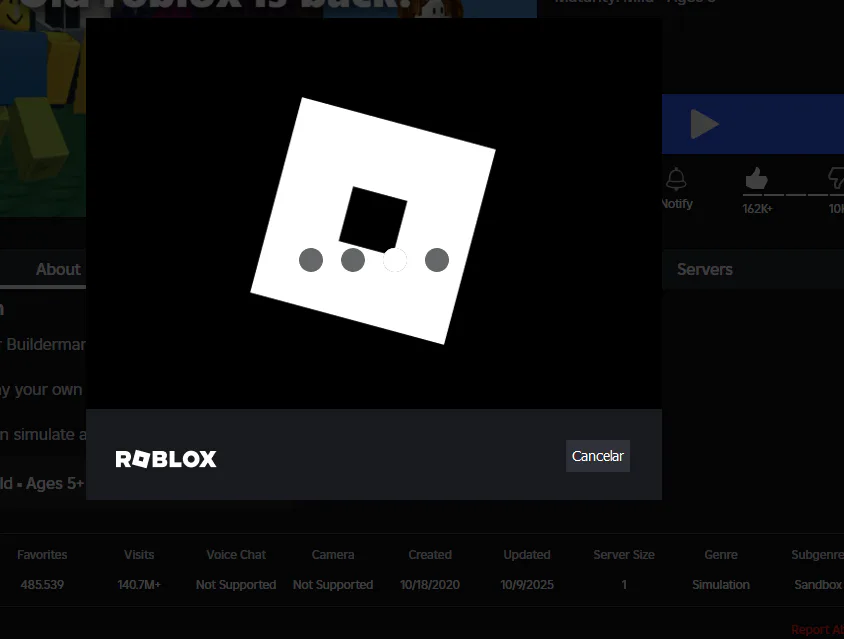Viewport: 844px width, 639px height.
Task: Click the Ages 5+ maturity text
Action: tap(54, 483)
